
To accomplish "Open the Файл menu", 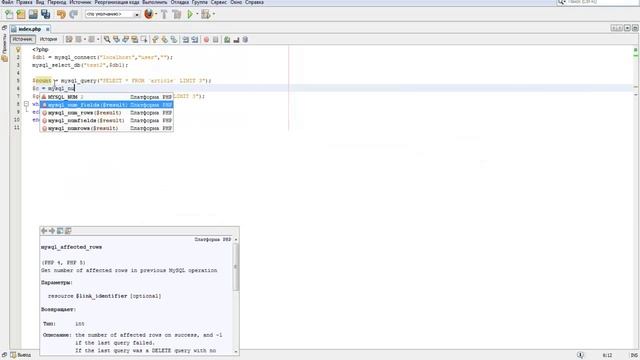I will tap(7, 2).
